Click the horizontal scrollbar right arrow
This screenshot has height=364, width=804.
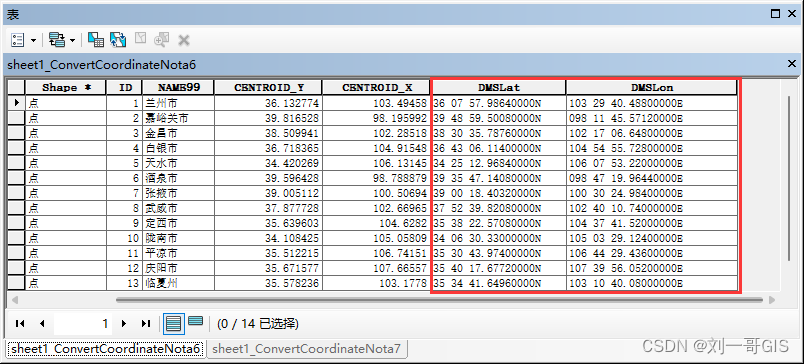tap(772, 299)
